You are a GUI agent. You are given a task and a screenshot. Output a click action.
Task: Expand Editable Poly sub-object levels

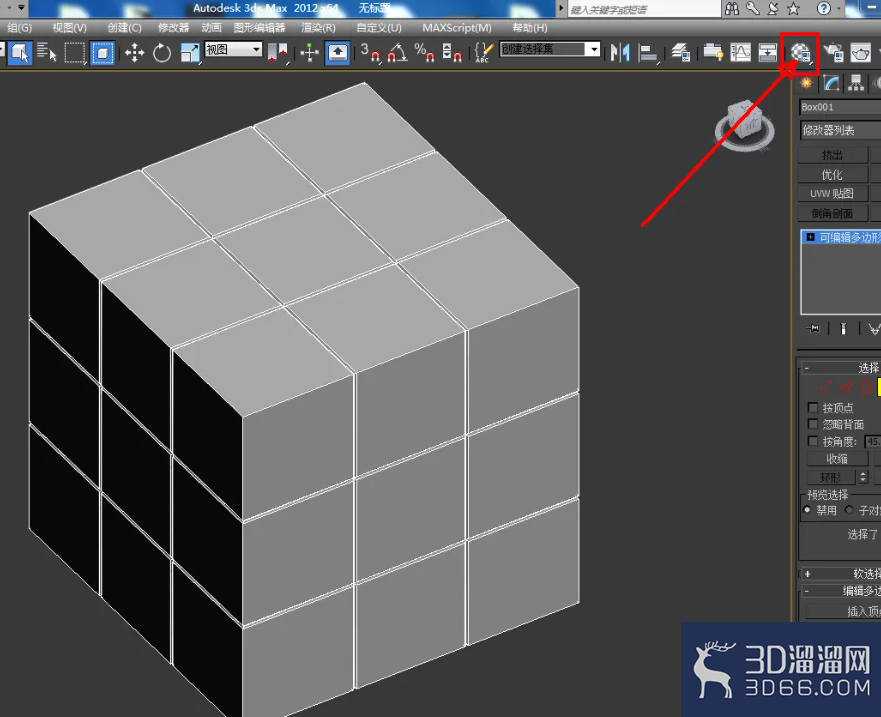tap(810, 237)
